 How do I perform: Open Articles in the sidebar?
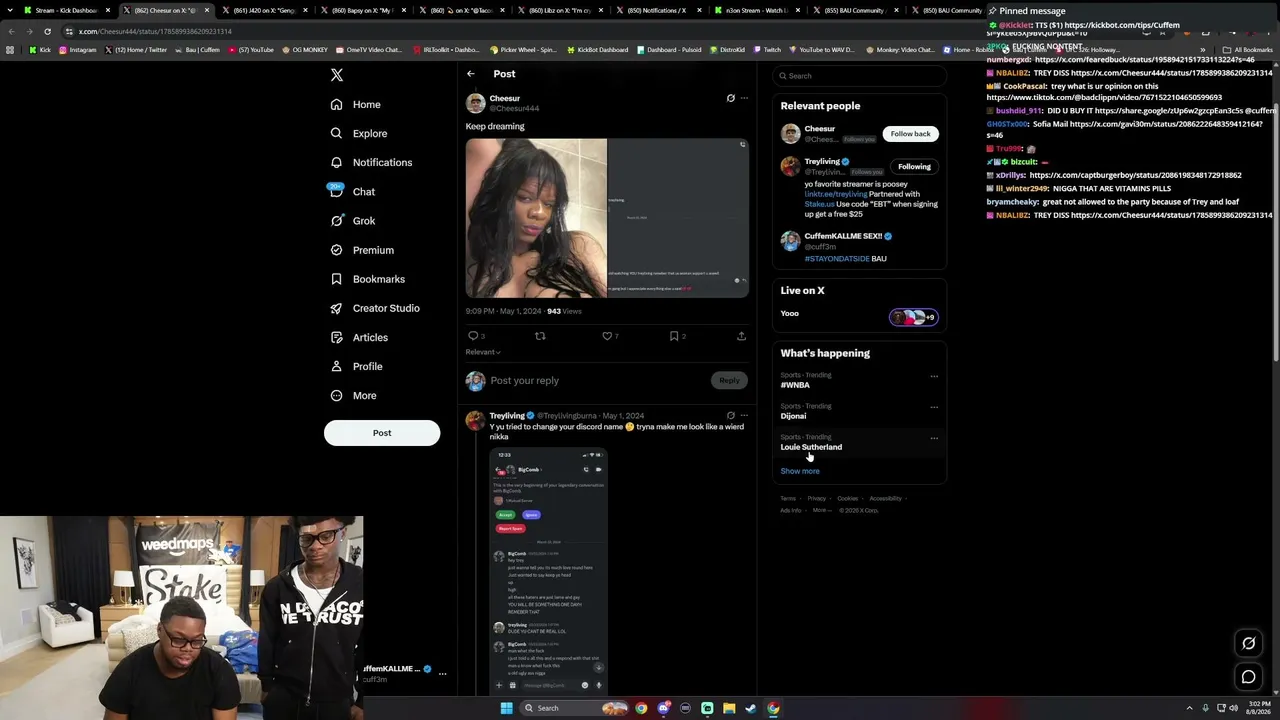358,337
